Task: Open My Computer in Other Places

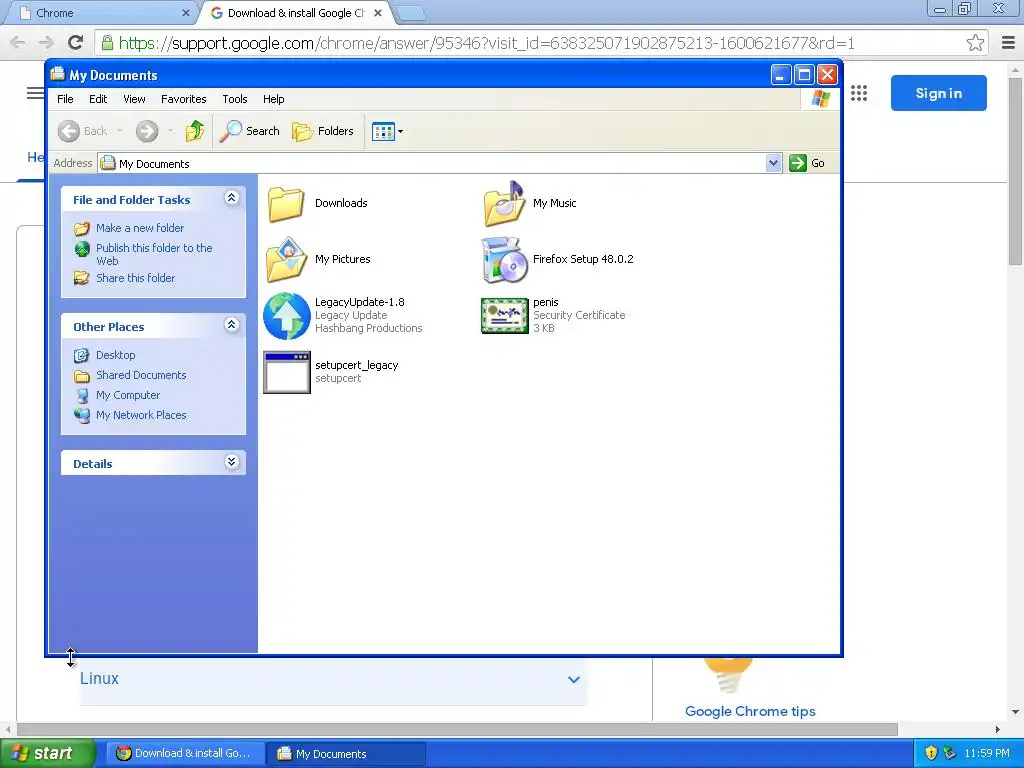Action: [x=128, y=395]
